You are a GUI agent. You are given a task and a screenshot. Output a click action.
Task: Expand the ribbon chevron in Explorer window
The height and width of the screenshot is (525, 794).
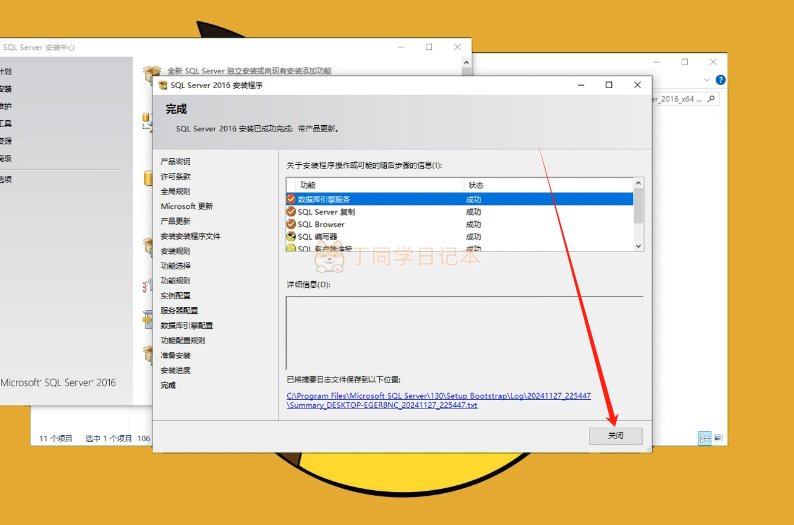(707, 80)
